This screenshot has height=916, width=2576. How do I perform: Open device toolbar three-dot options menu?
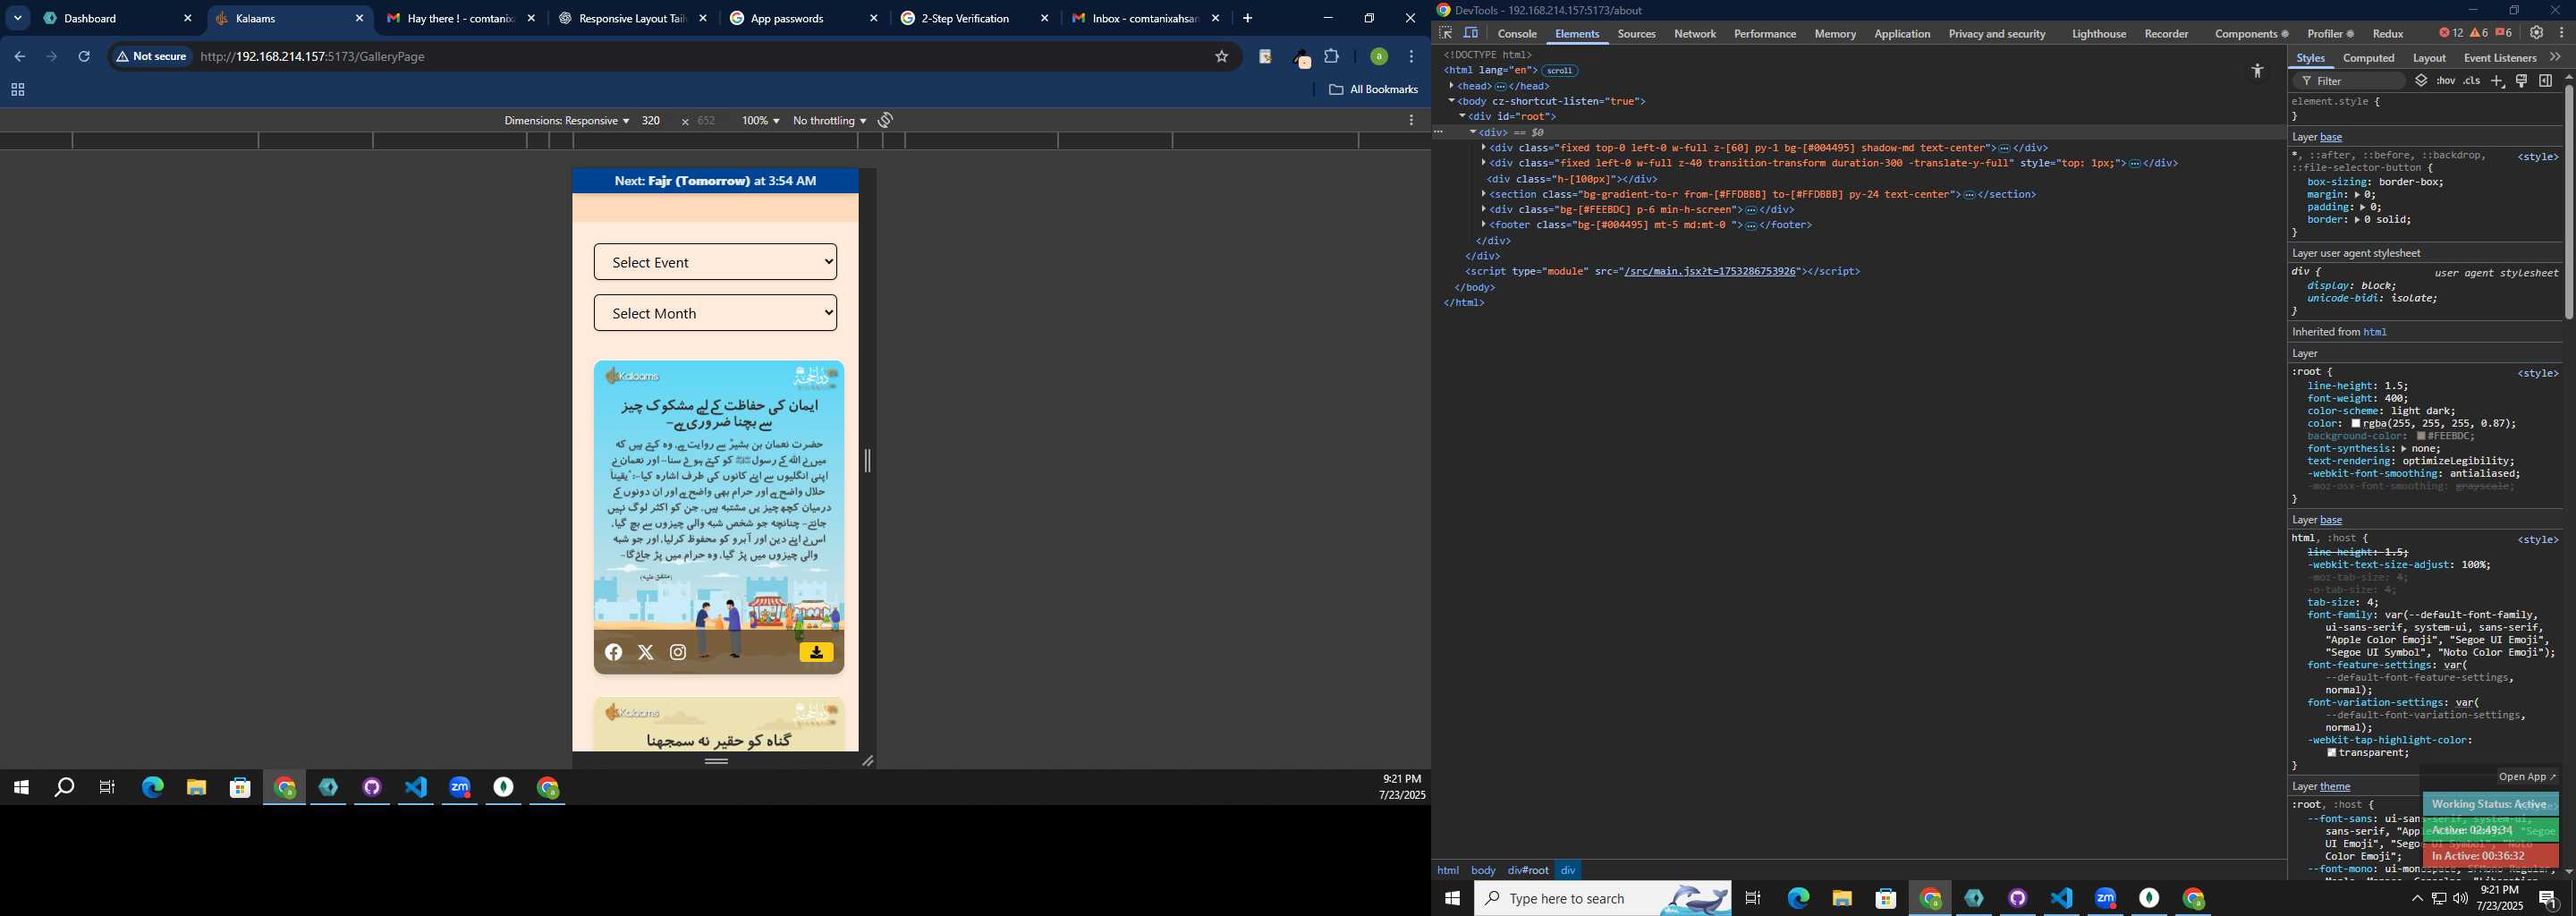coord(1411,120)
